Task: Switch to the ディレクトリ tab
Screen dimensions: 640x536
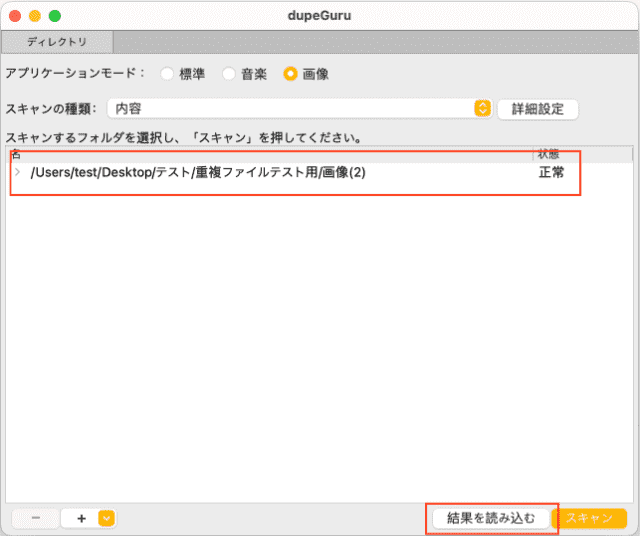Action: [x=57, y=42]
